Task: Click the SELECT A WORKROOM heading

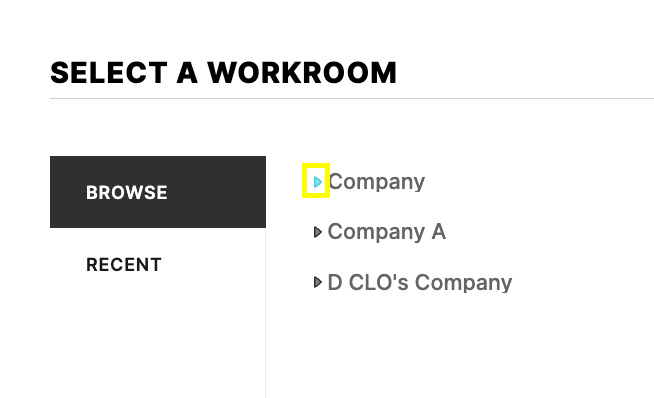Action: [x=223, y=73]
